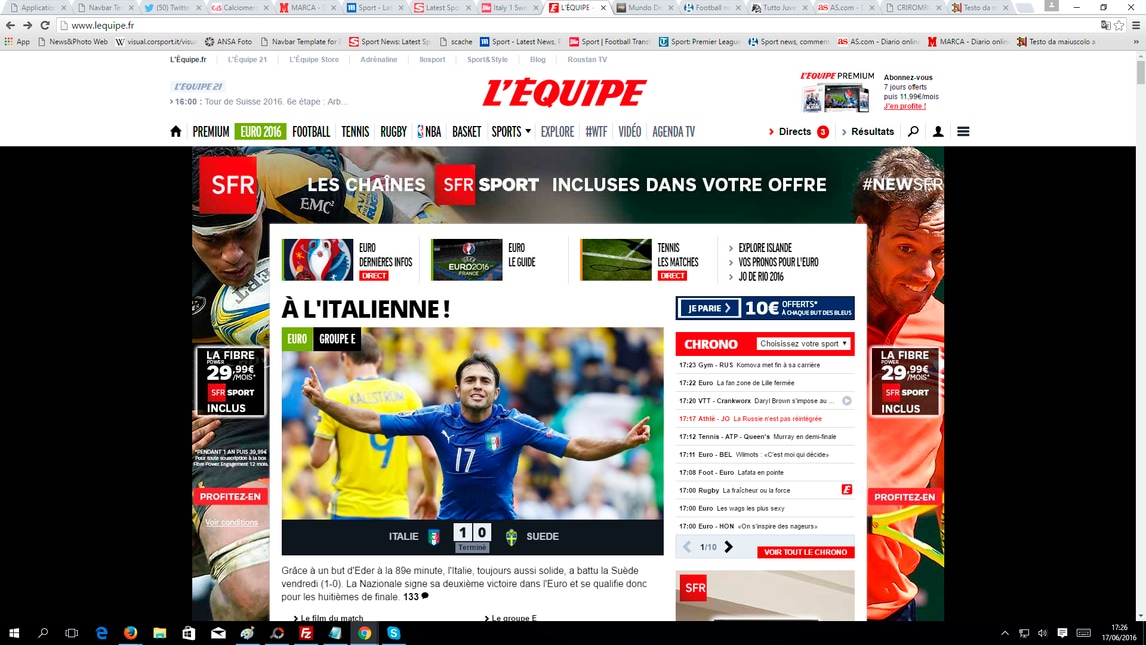Open File Explorer from taskbar

pyautogui.click(x=159, y=633)
